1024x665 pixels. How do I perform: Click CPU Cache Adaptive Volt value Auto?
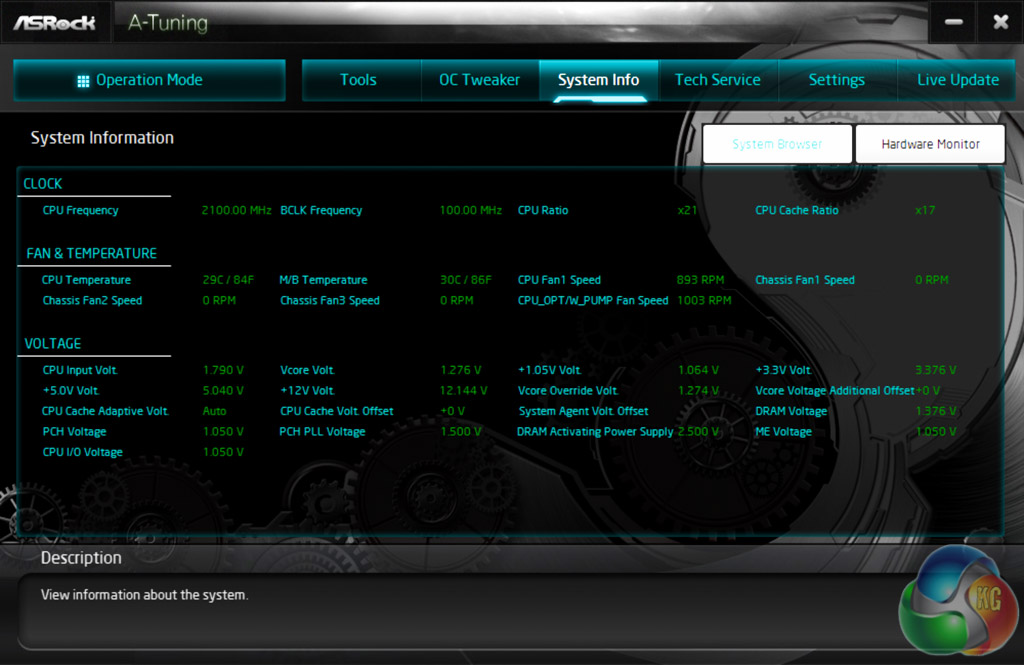pos(214,411)
